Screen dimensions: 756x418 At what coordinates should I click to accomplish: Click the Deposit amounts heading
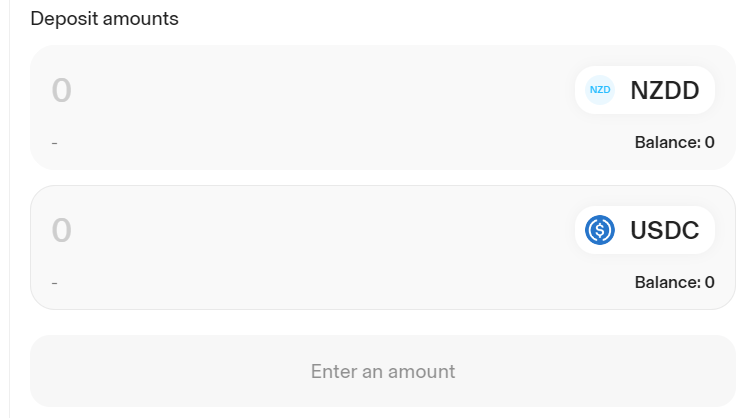(x=105, y=19)
